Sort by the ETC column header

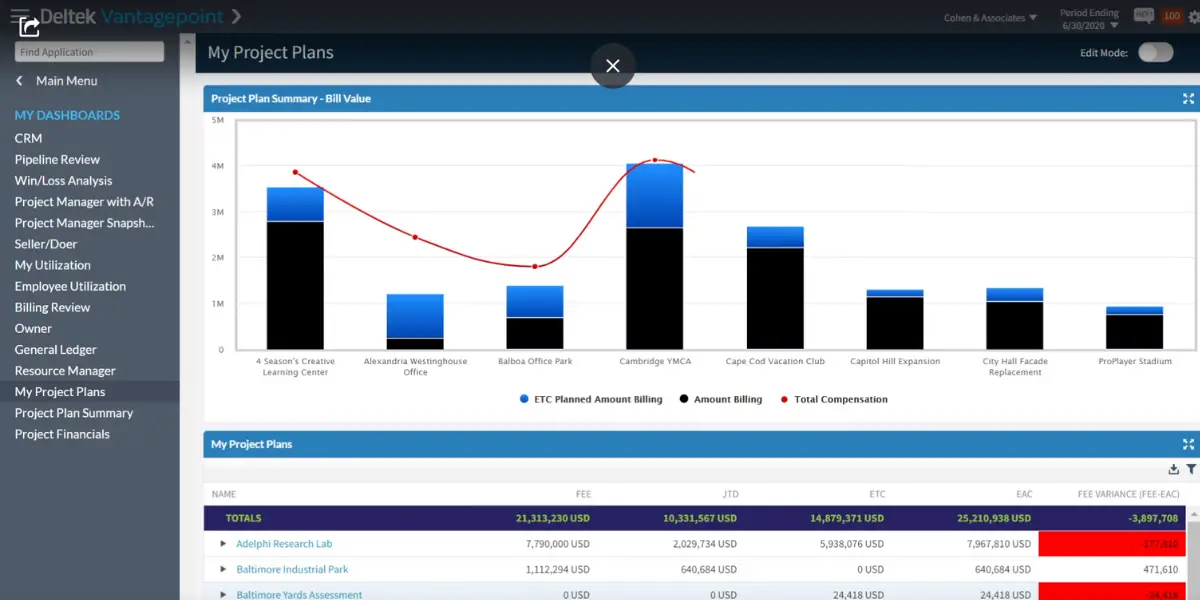[877, 494]
